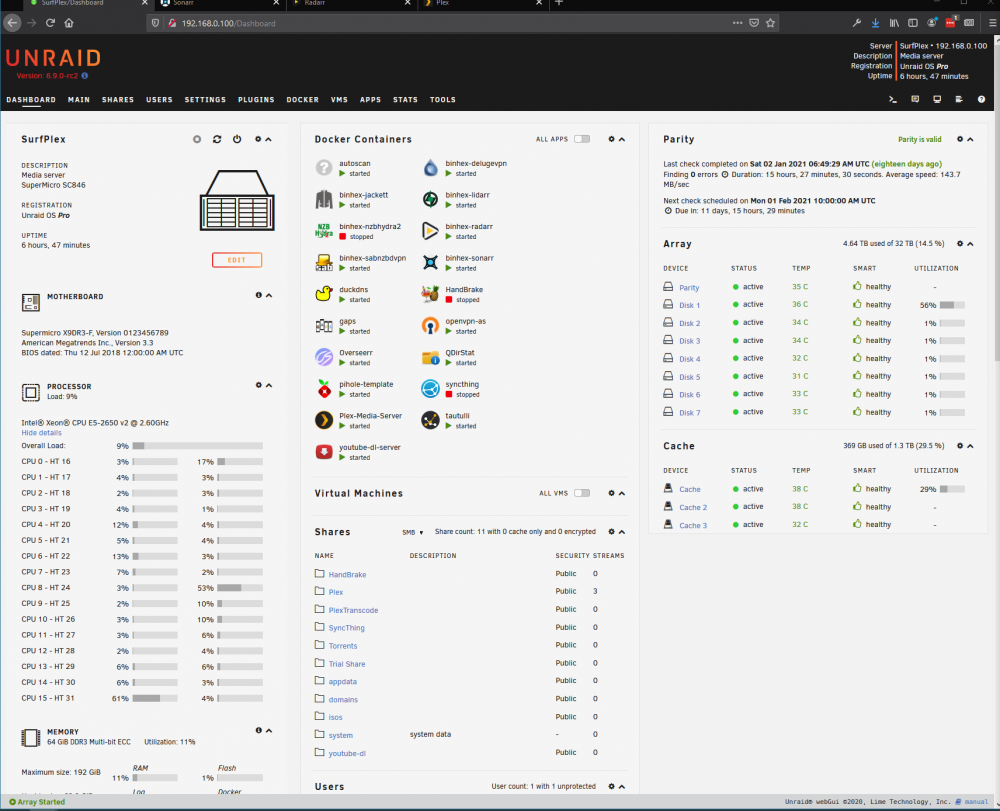
Task: Collapse the Shares section chevron
Action: (622, 532)
